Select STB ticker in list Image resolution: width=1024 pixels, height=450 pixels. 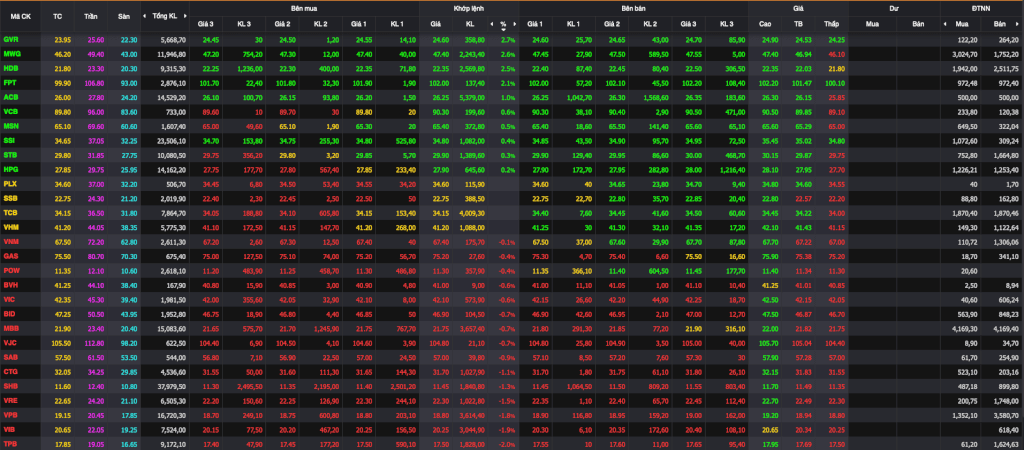pos(10,155)
